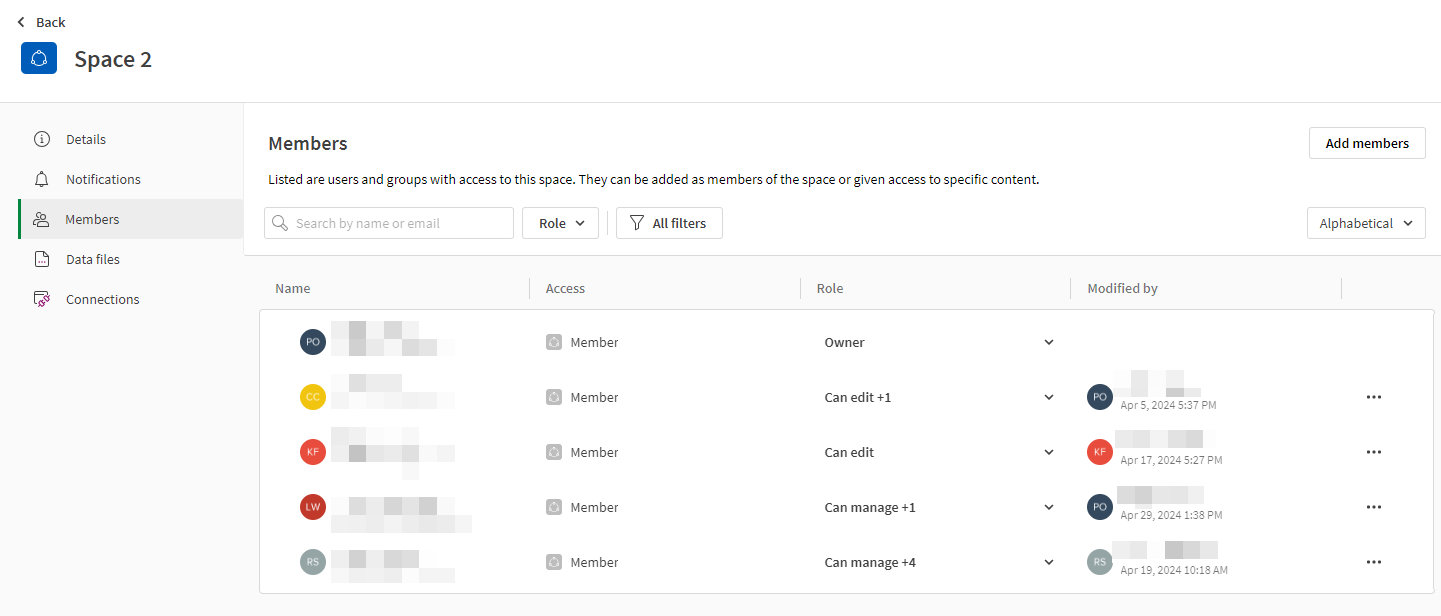Click the Apr 29, 2024 1:38 PM timestamp
This screenshot has width=1441, height=616.
click(x=1171, y=515)
